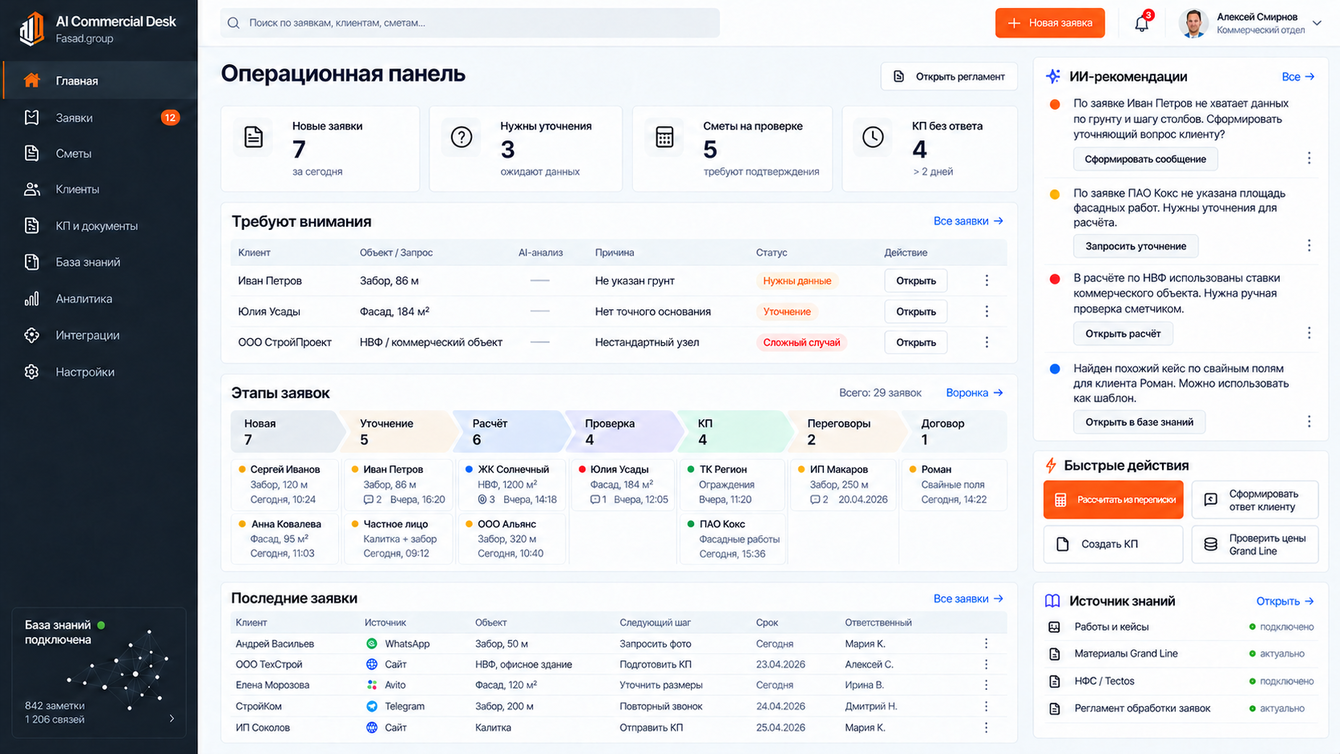
Task: Click Запросить уточнение button
Action: (x=1135, y=246)
